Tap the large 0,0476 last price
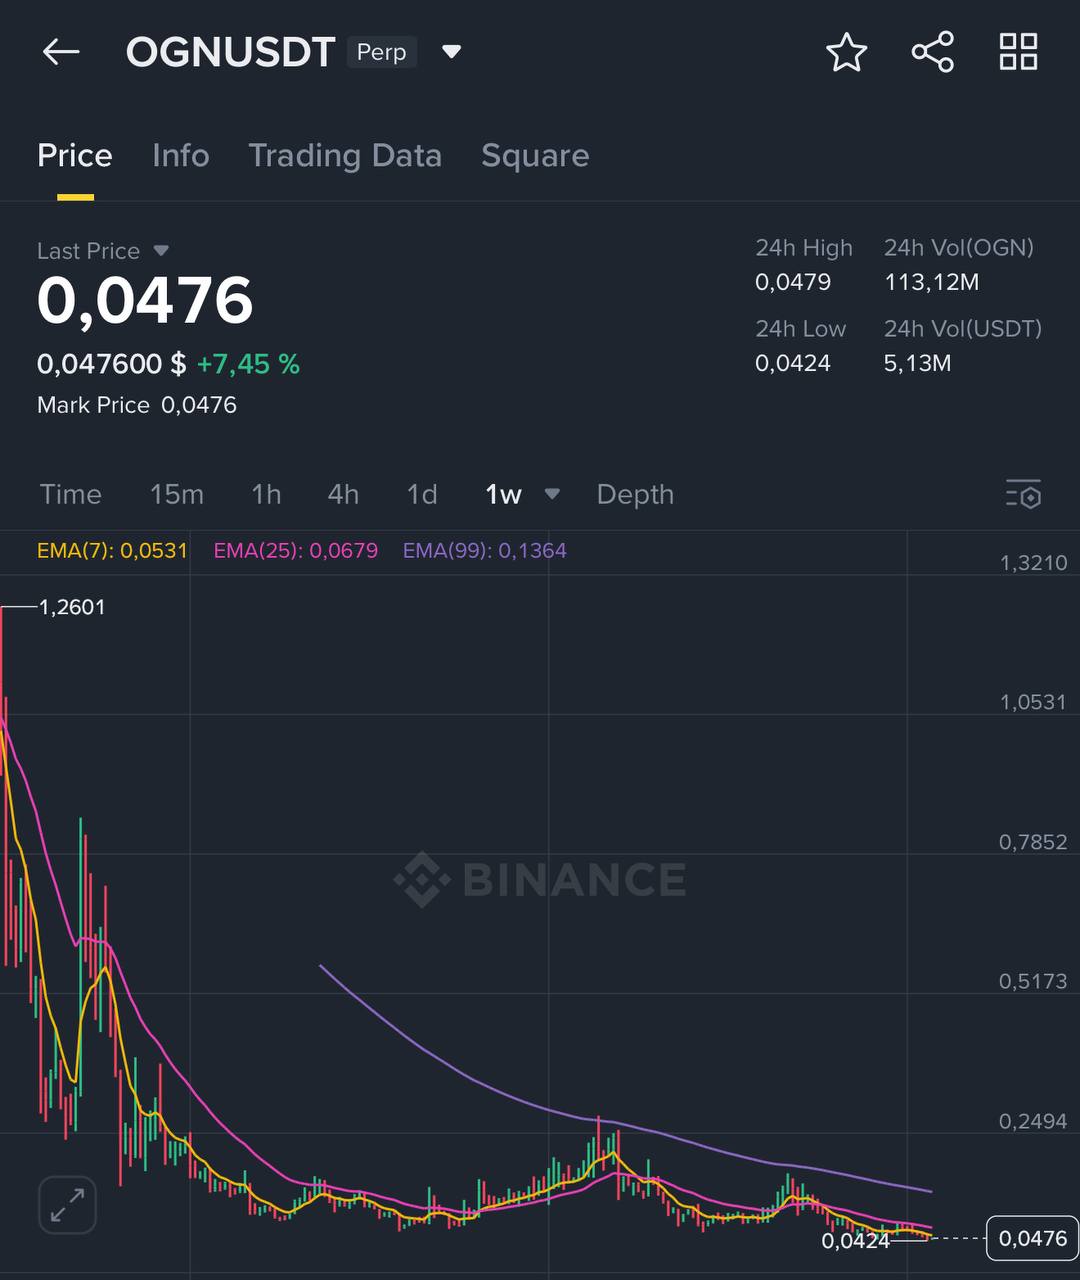 click(145, 301)
